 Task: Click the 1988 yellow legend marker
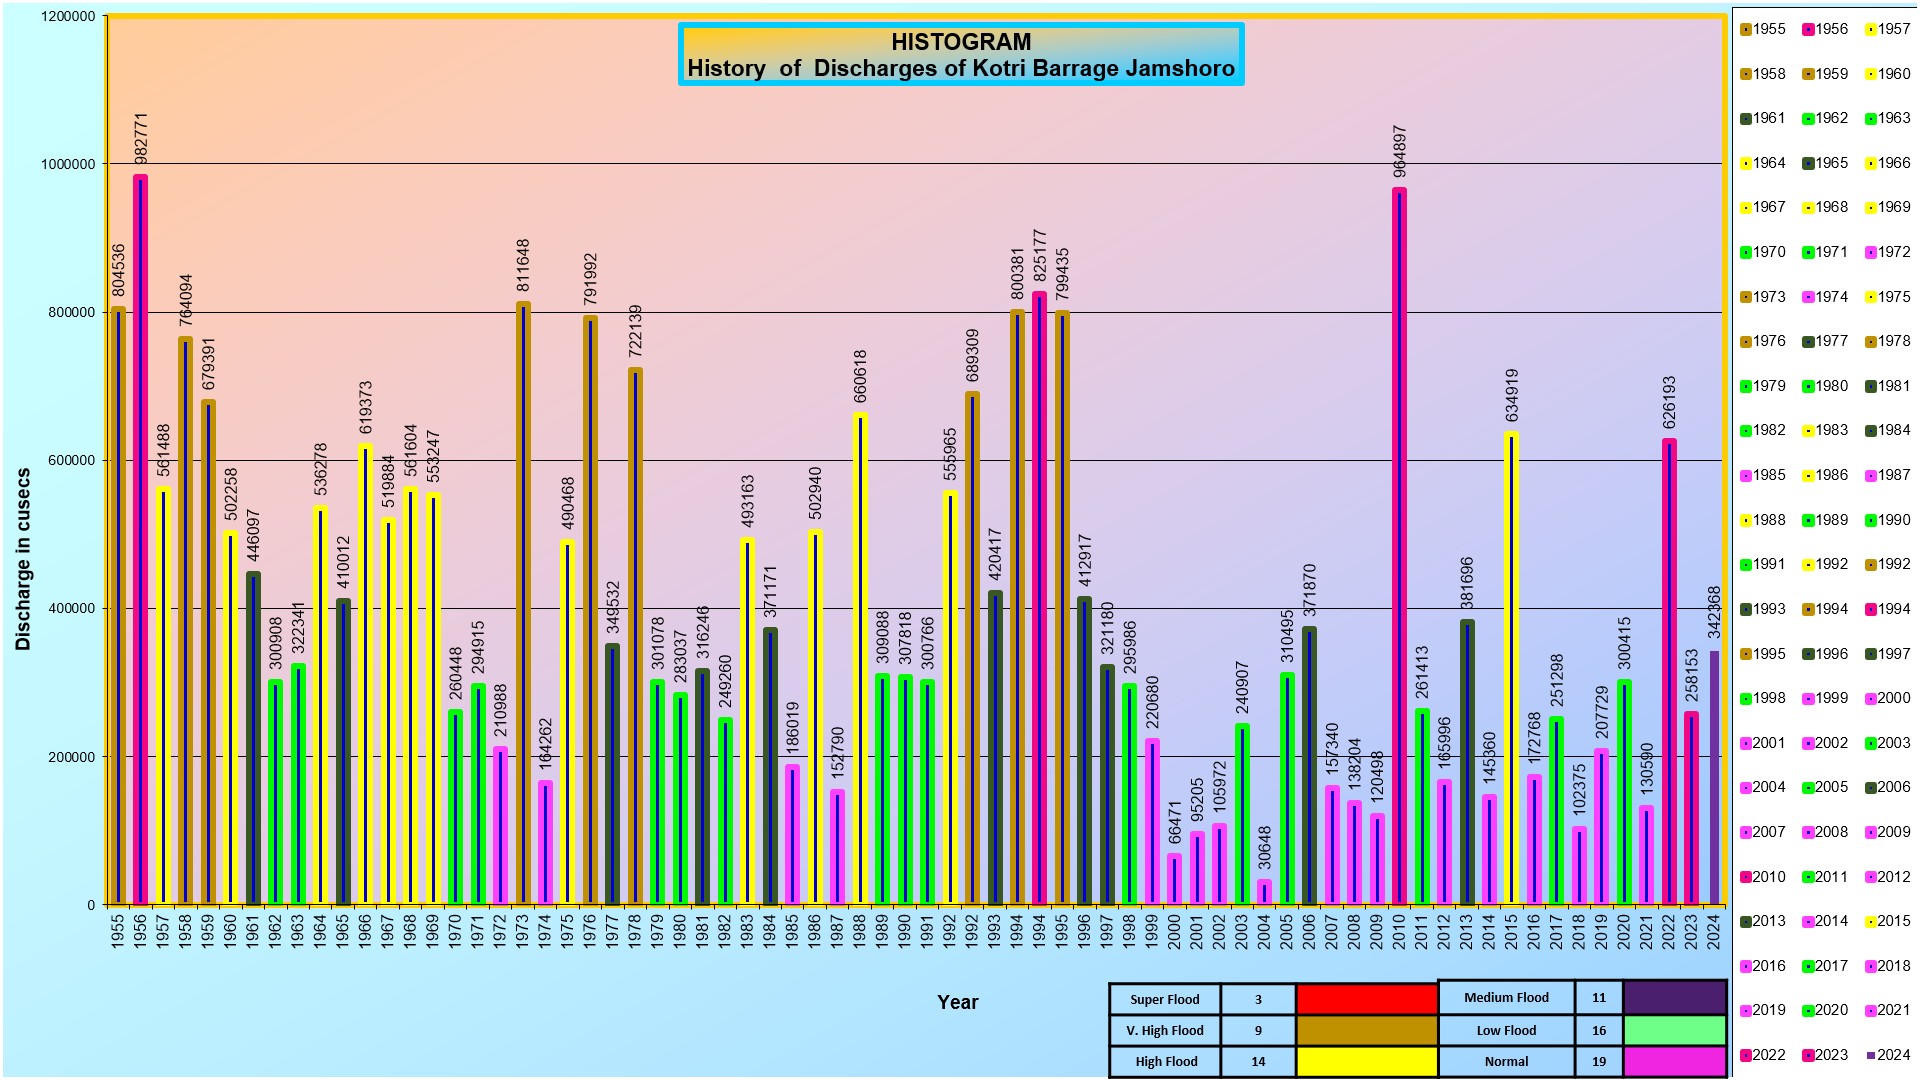[x=1746, y=520]
